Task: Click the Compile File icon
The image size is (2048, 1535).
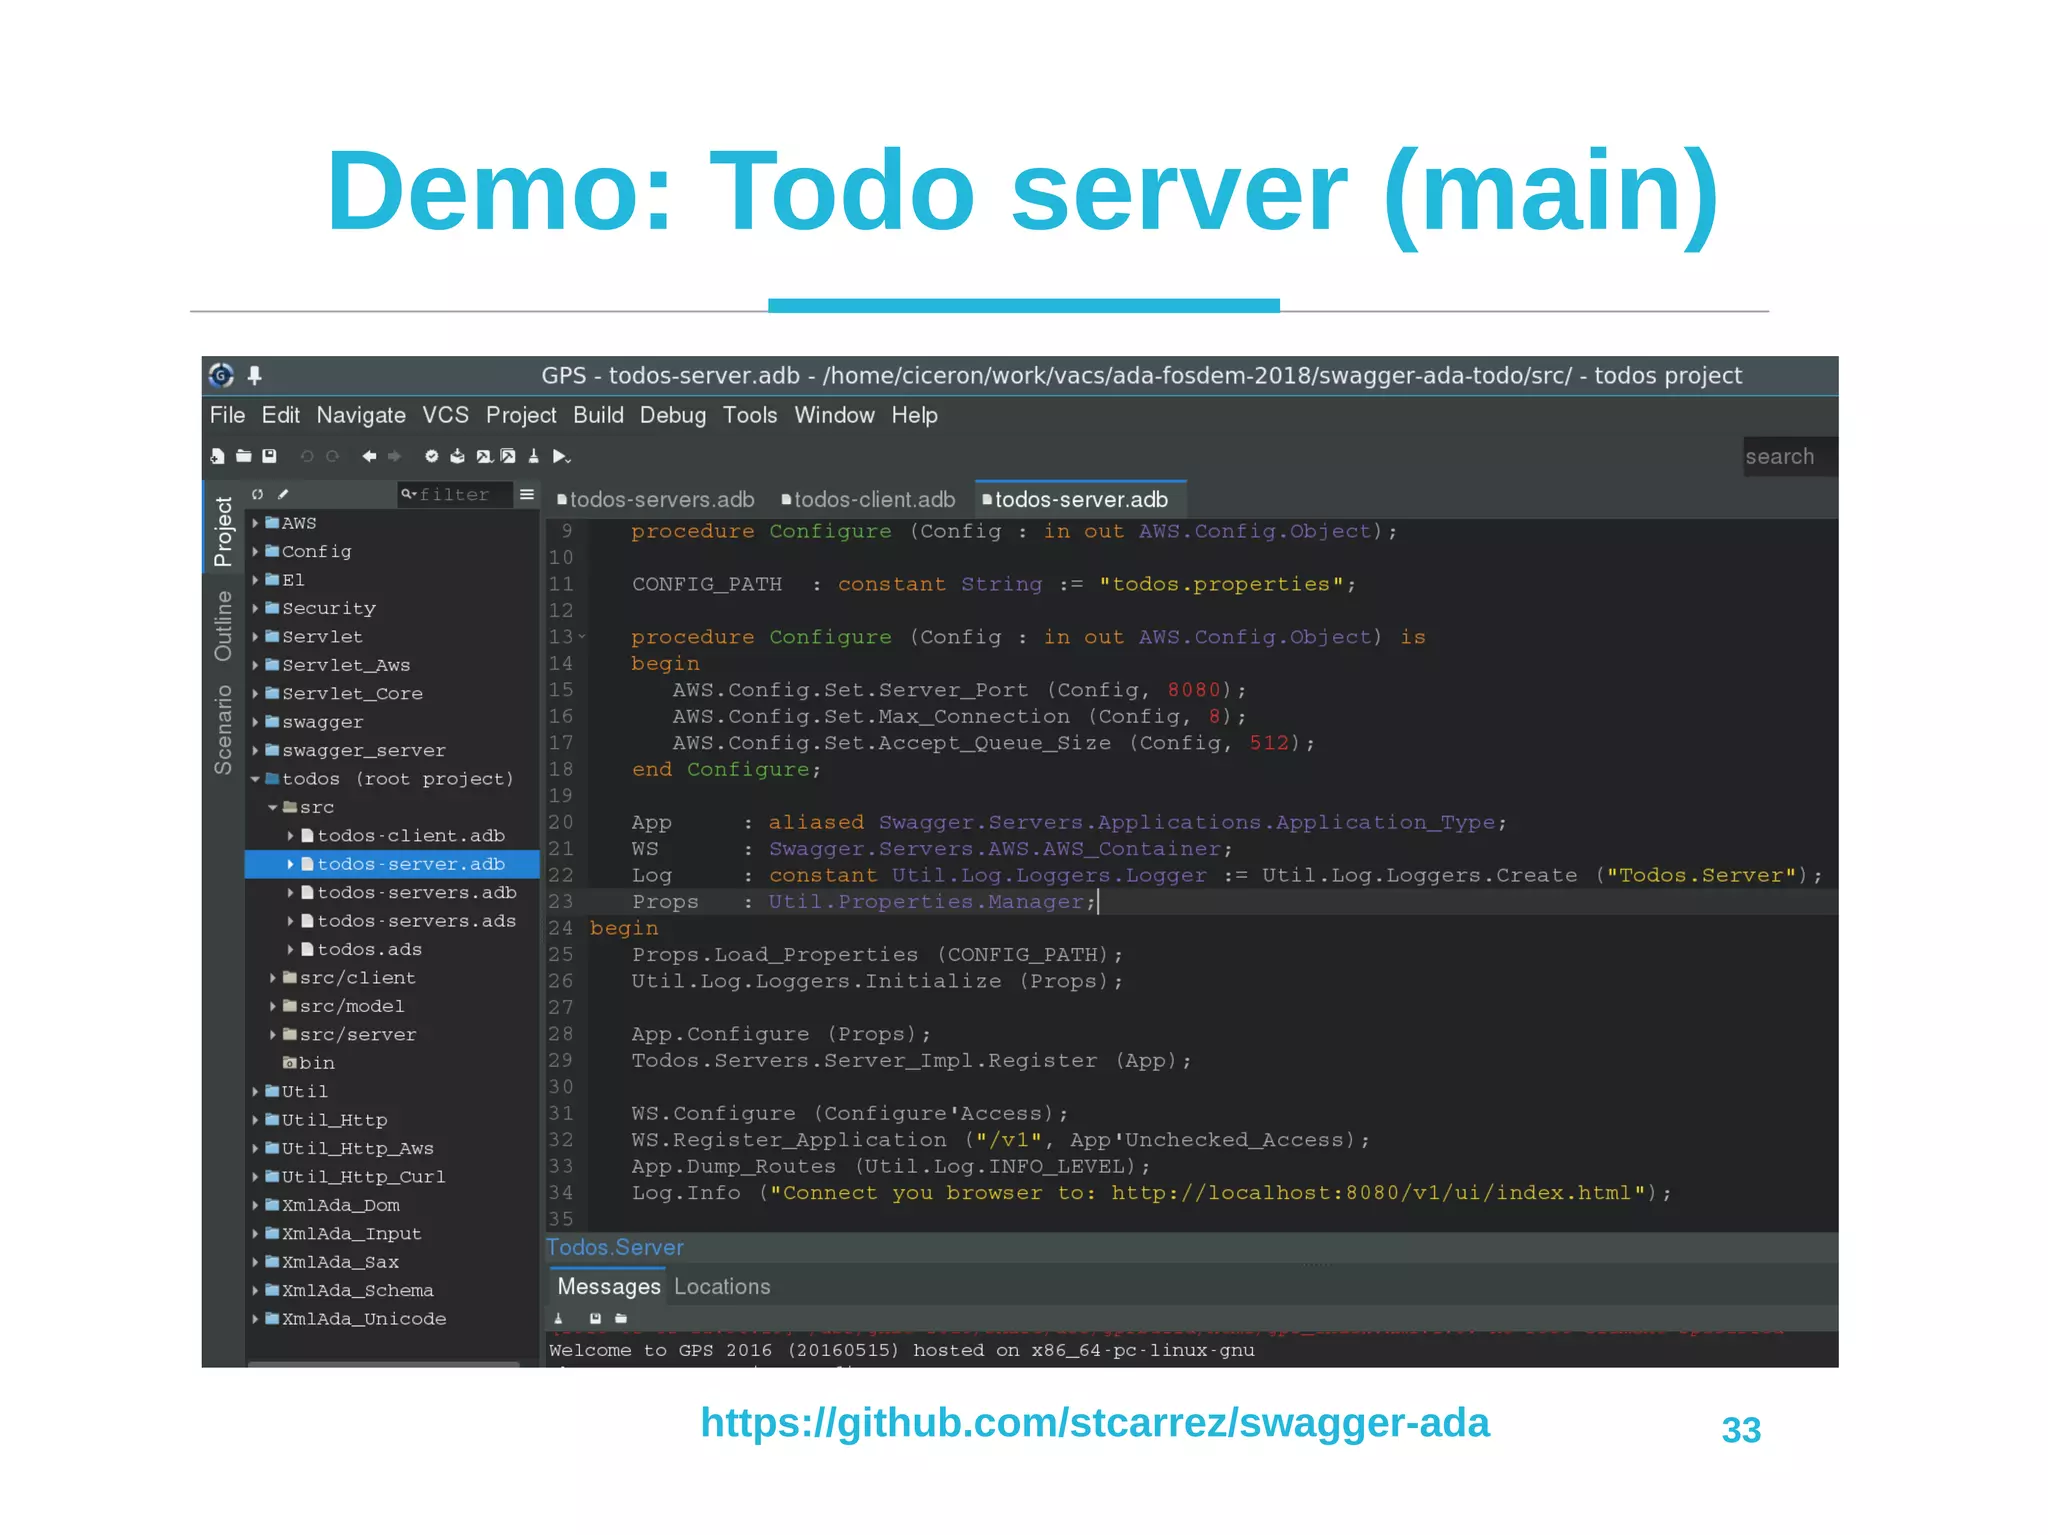Action: coord(457,456)
